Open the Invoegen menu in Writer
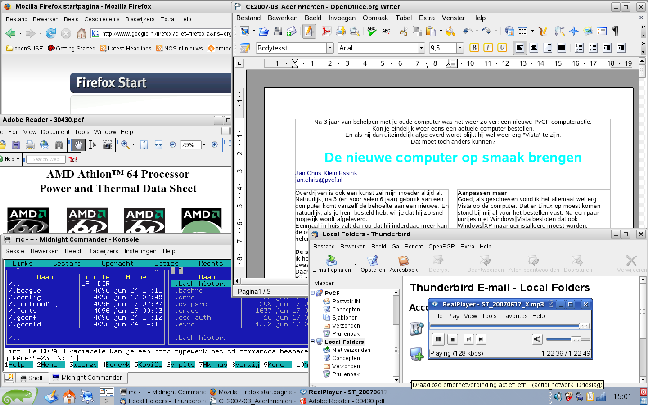Viewport: 648px width, 405px height. [342, 18]
